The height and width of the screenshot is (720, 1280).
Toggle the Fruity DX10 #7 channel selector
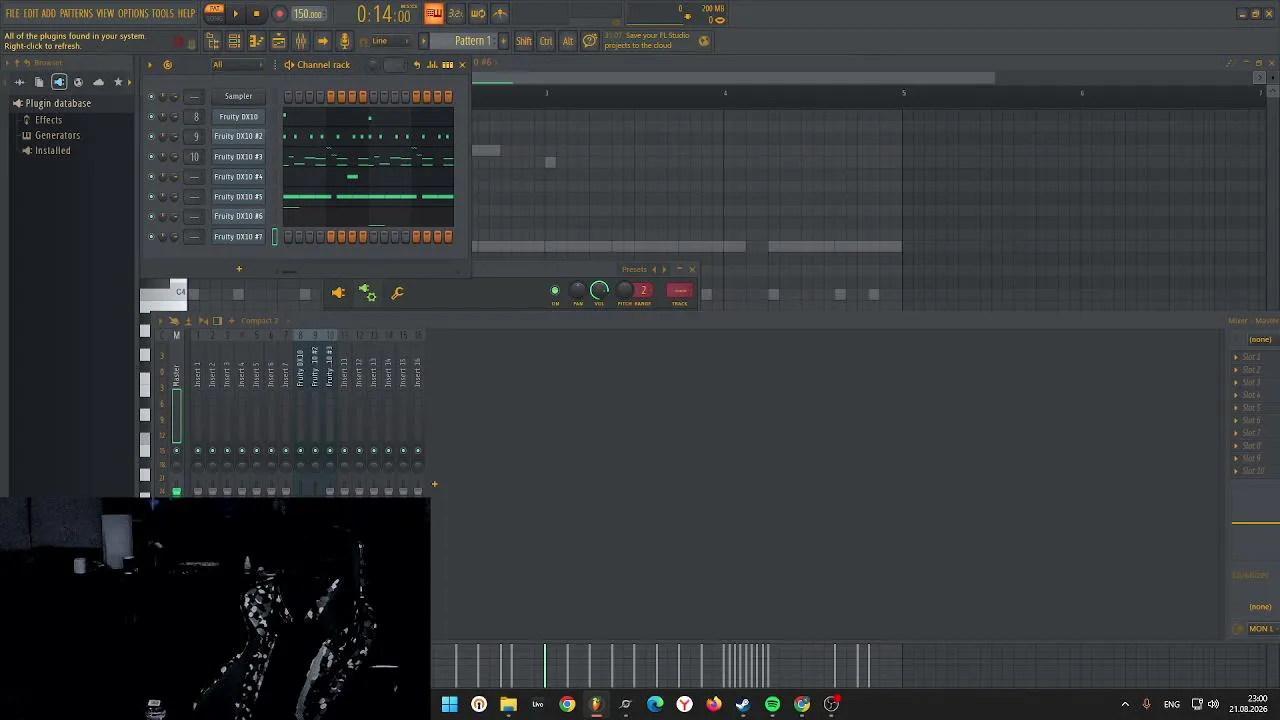point(275,237)
